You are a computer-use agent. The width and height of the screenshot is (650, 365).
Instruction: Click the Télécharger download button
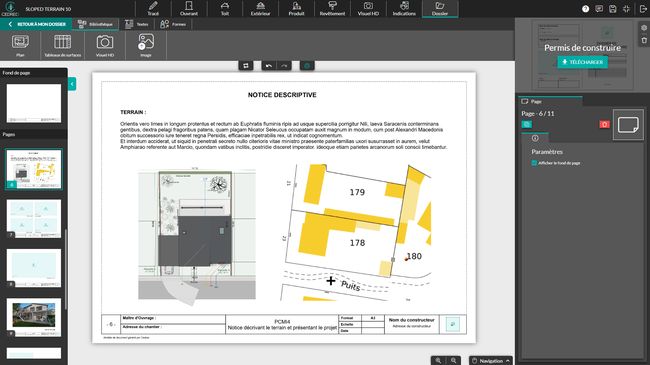tap(582, 62)
